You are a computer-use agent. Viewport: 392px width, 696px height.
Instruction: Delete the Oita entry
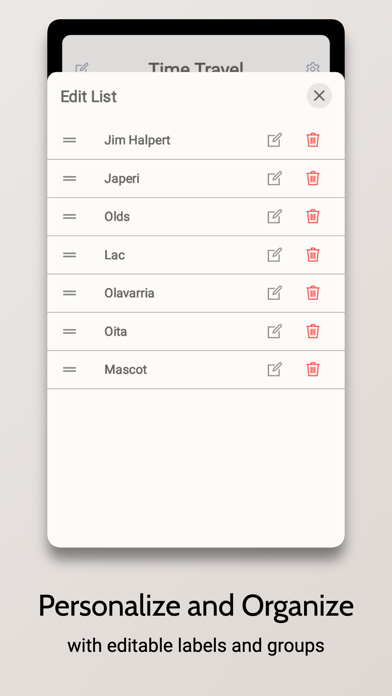click(313, 331)
